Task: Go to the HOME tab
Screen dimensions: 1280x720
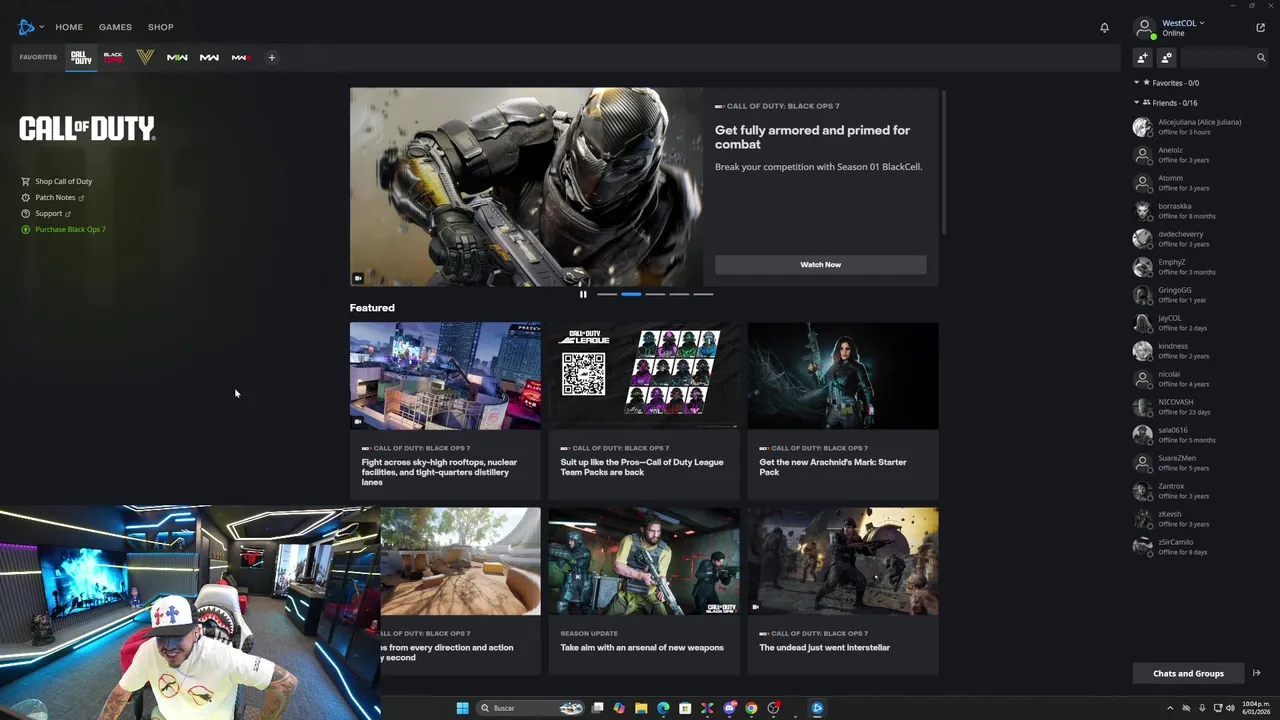Action: pyautogui.click(x=69, y=27)
